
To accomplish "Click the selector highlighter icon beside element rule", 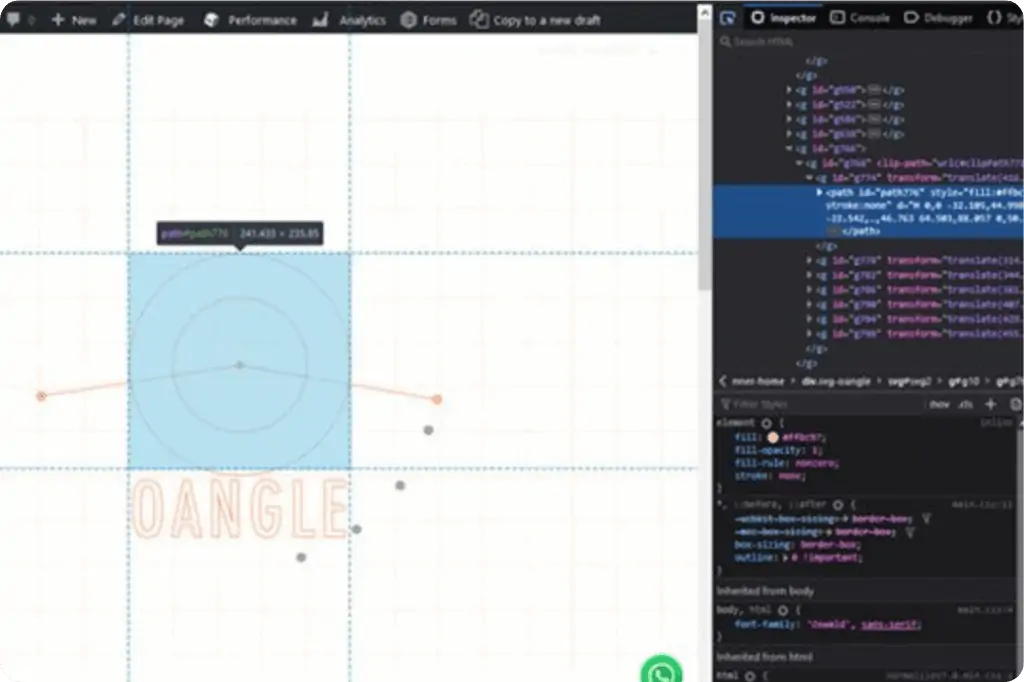I will [x=767, y=423].
